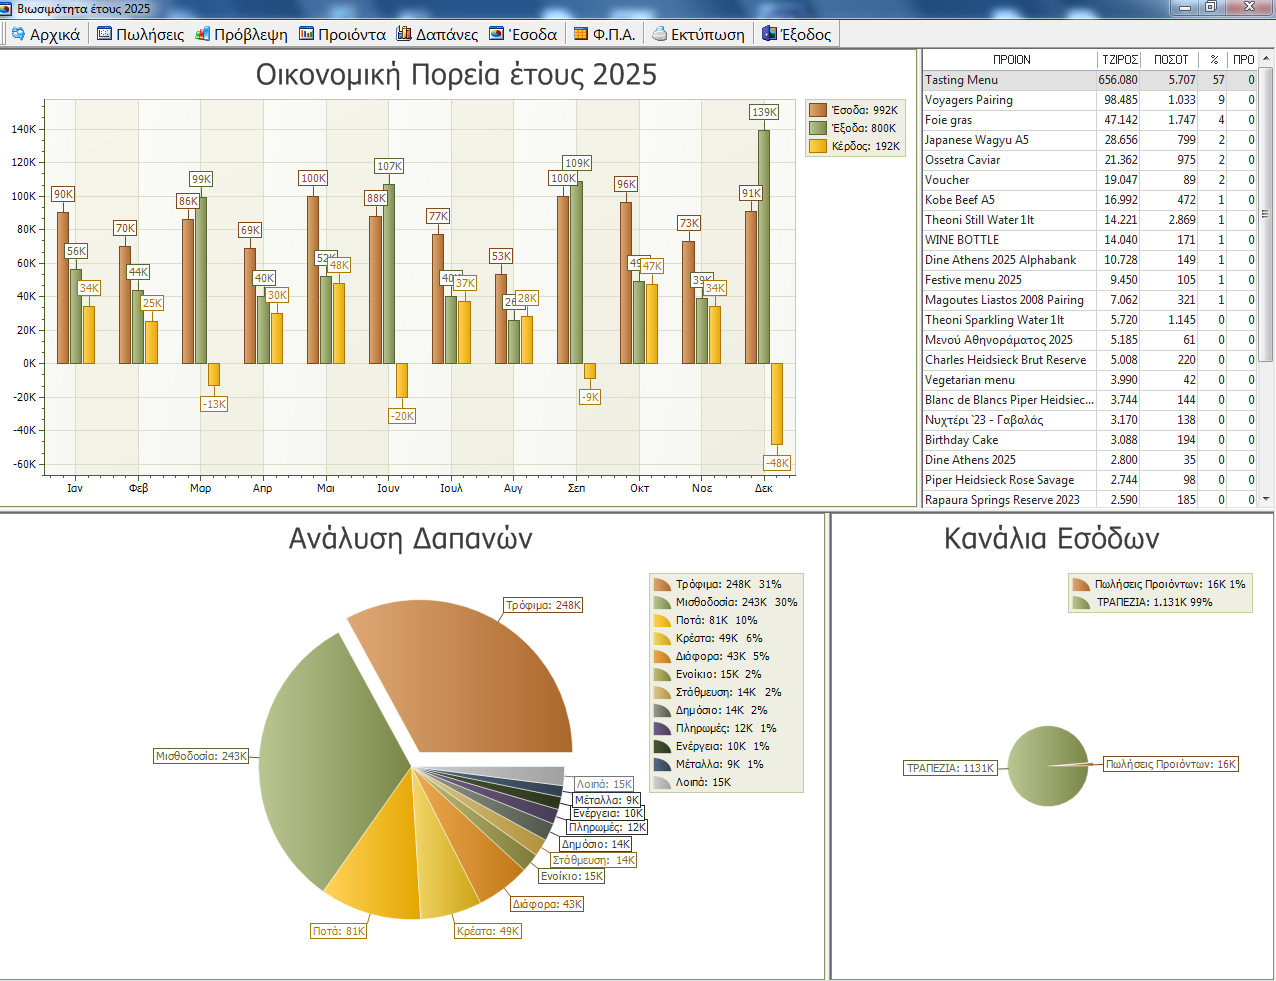Select the Festive menu 2025 row

(x=1090, y=280)
